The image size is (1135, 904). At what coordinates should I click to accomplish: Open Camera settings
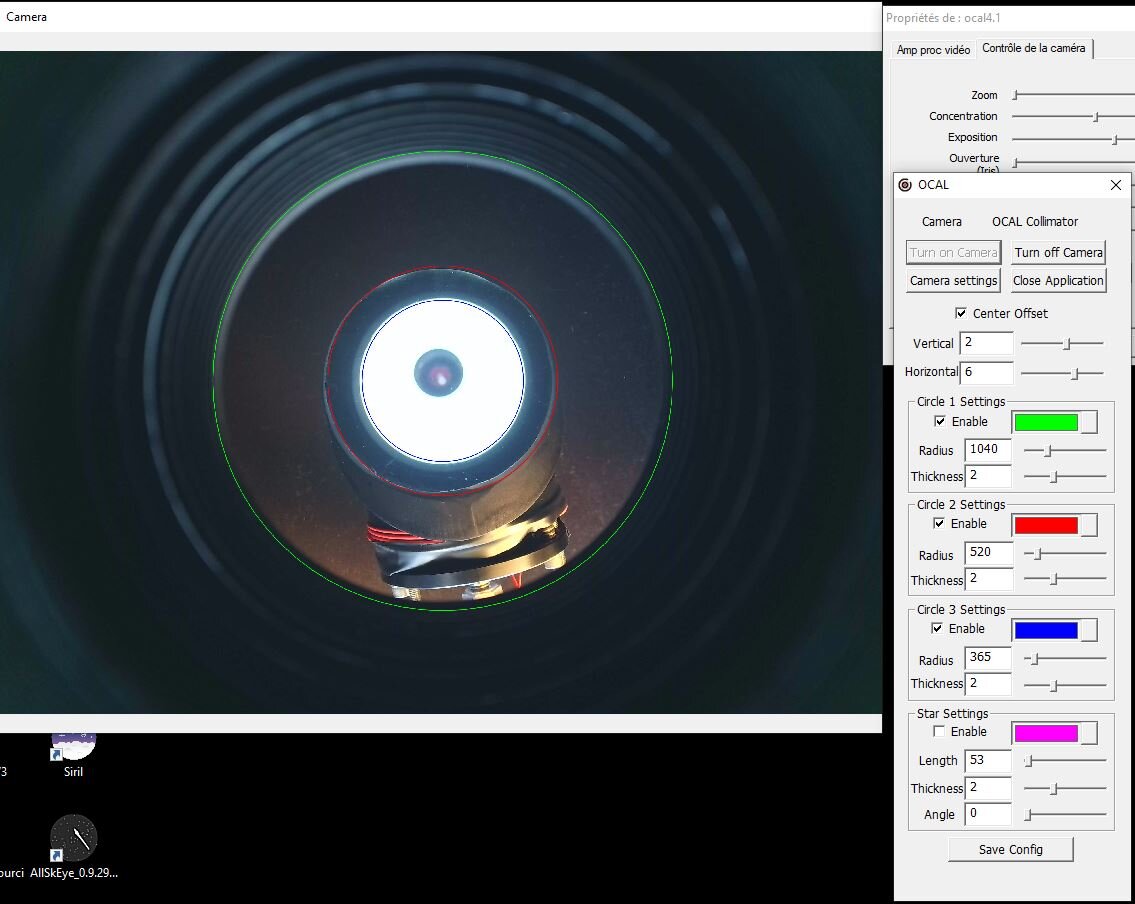(x=953, y=281)
